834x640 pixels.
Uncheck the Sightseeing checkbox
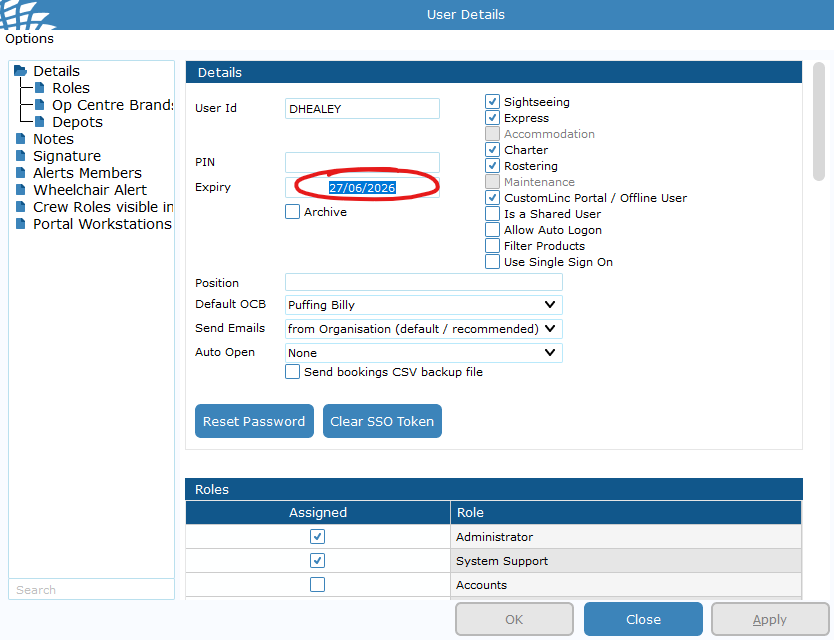pyautogui.click(x=492, y=102)
